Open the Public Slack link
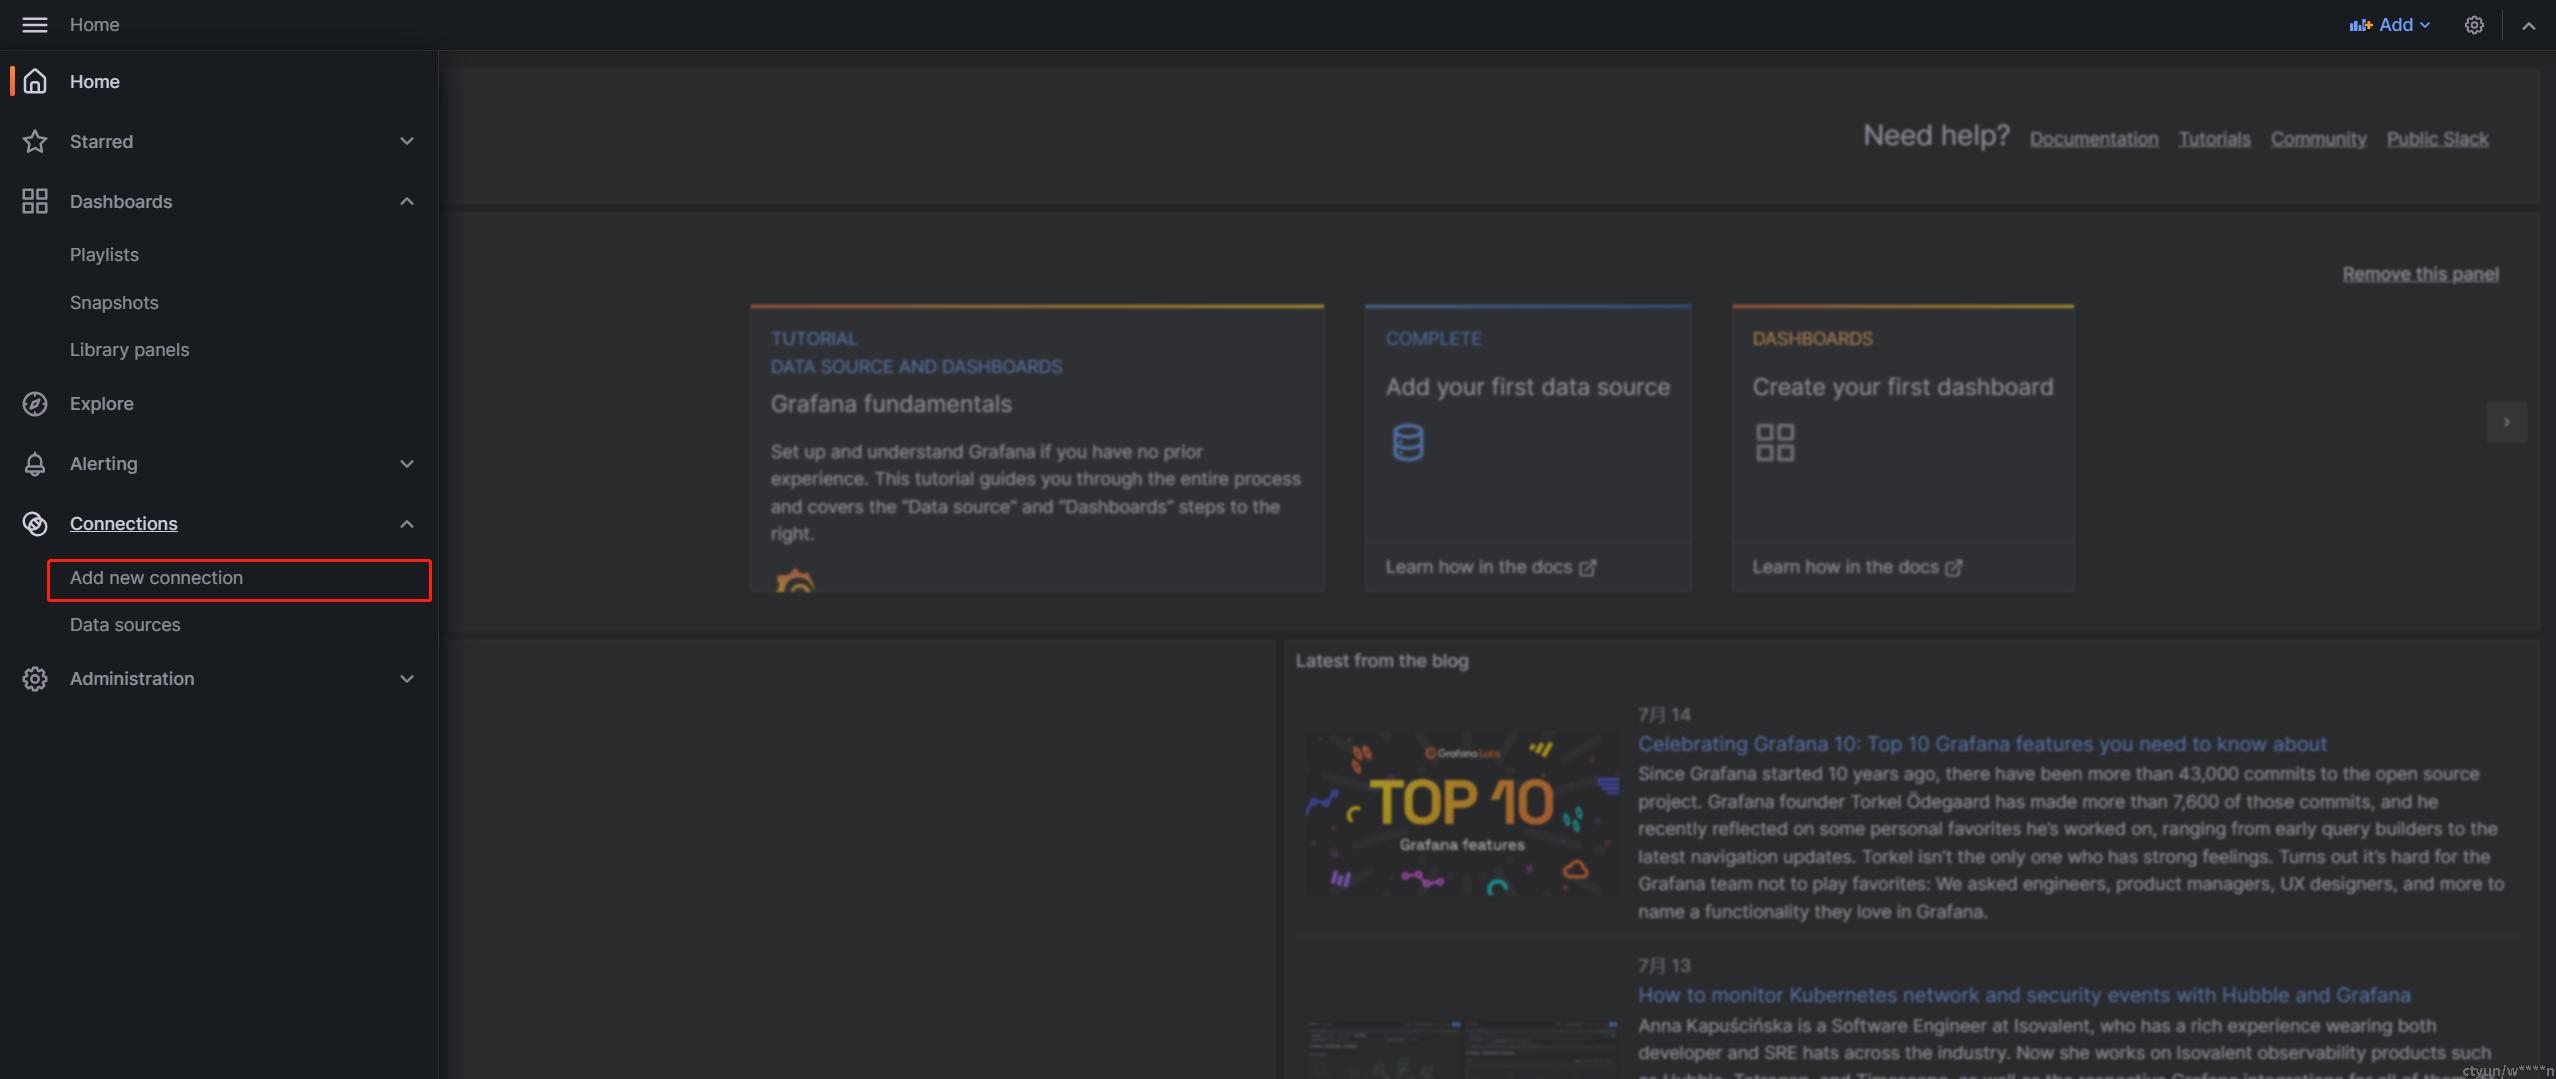This screenshot has height=1079, width=2556. click(x=2437, y=139)
